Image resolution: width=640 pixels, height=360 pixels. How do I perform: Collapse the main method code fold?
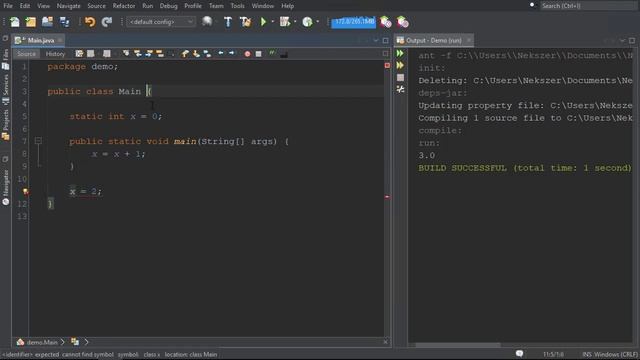tap(38, 141)
